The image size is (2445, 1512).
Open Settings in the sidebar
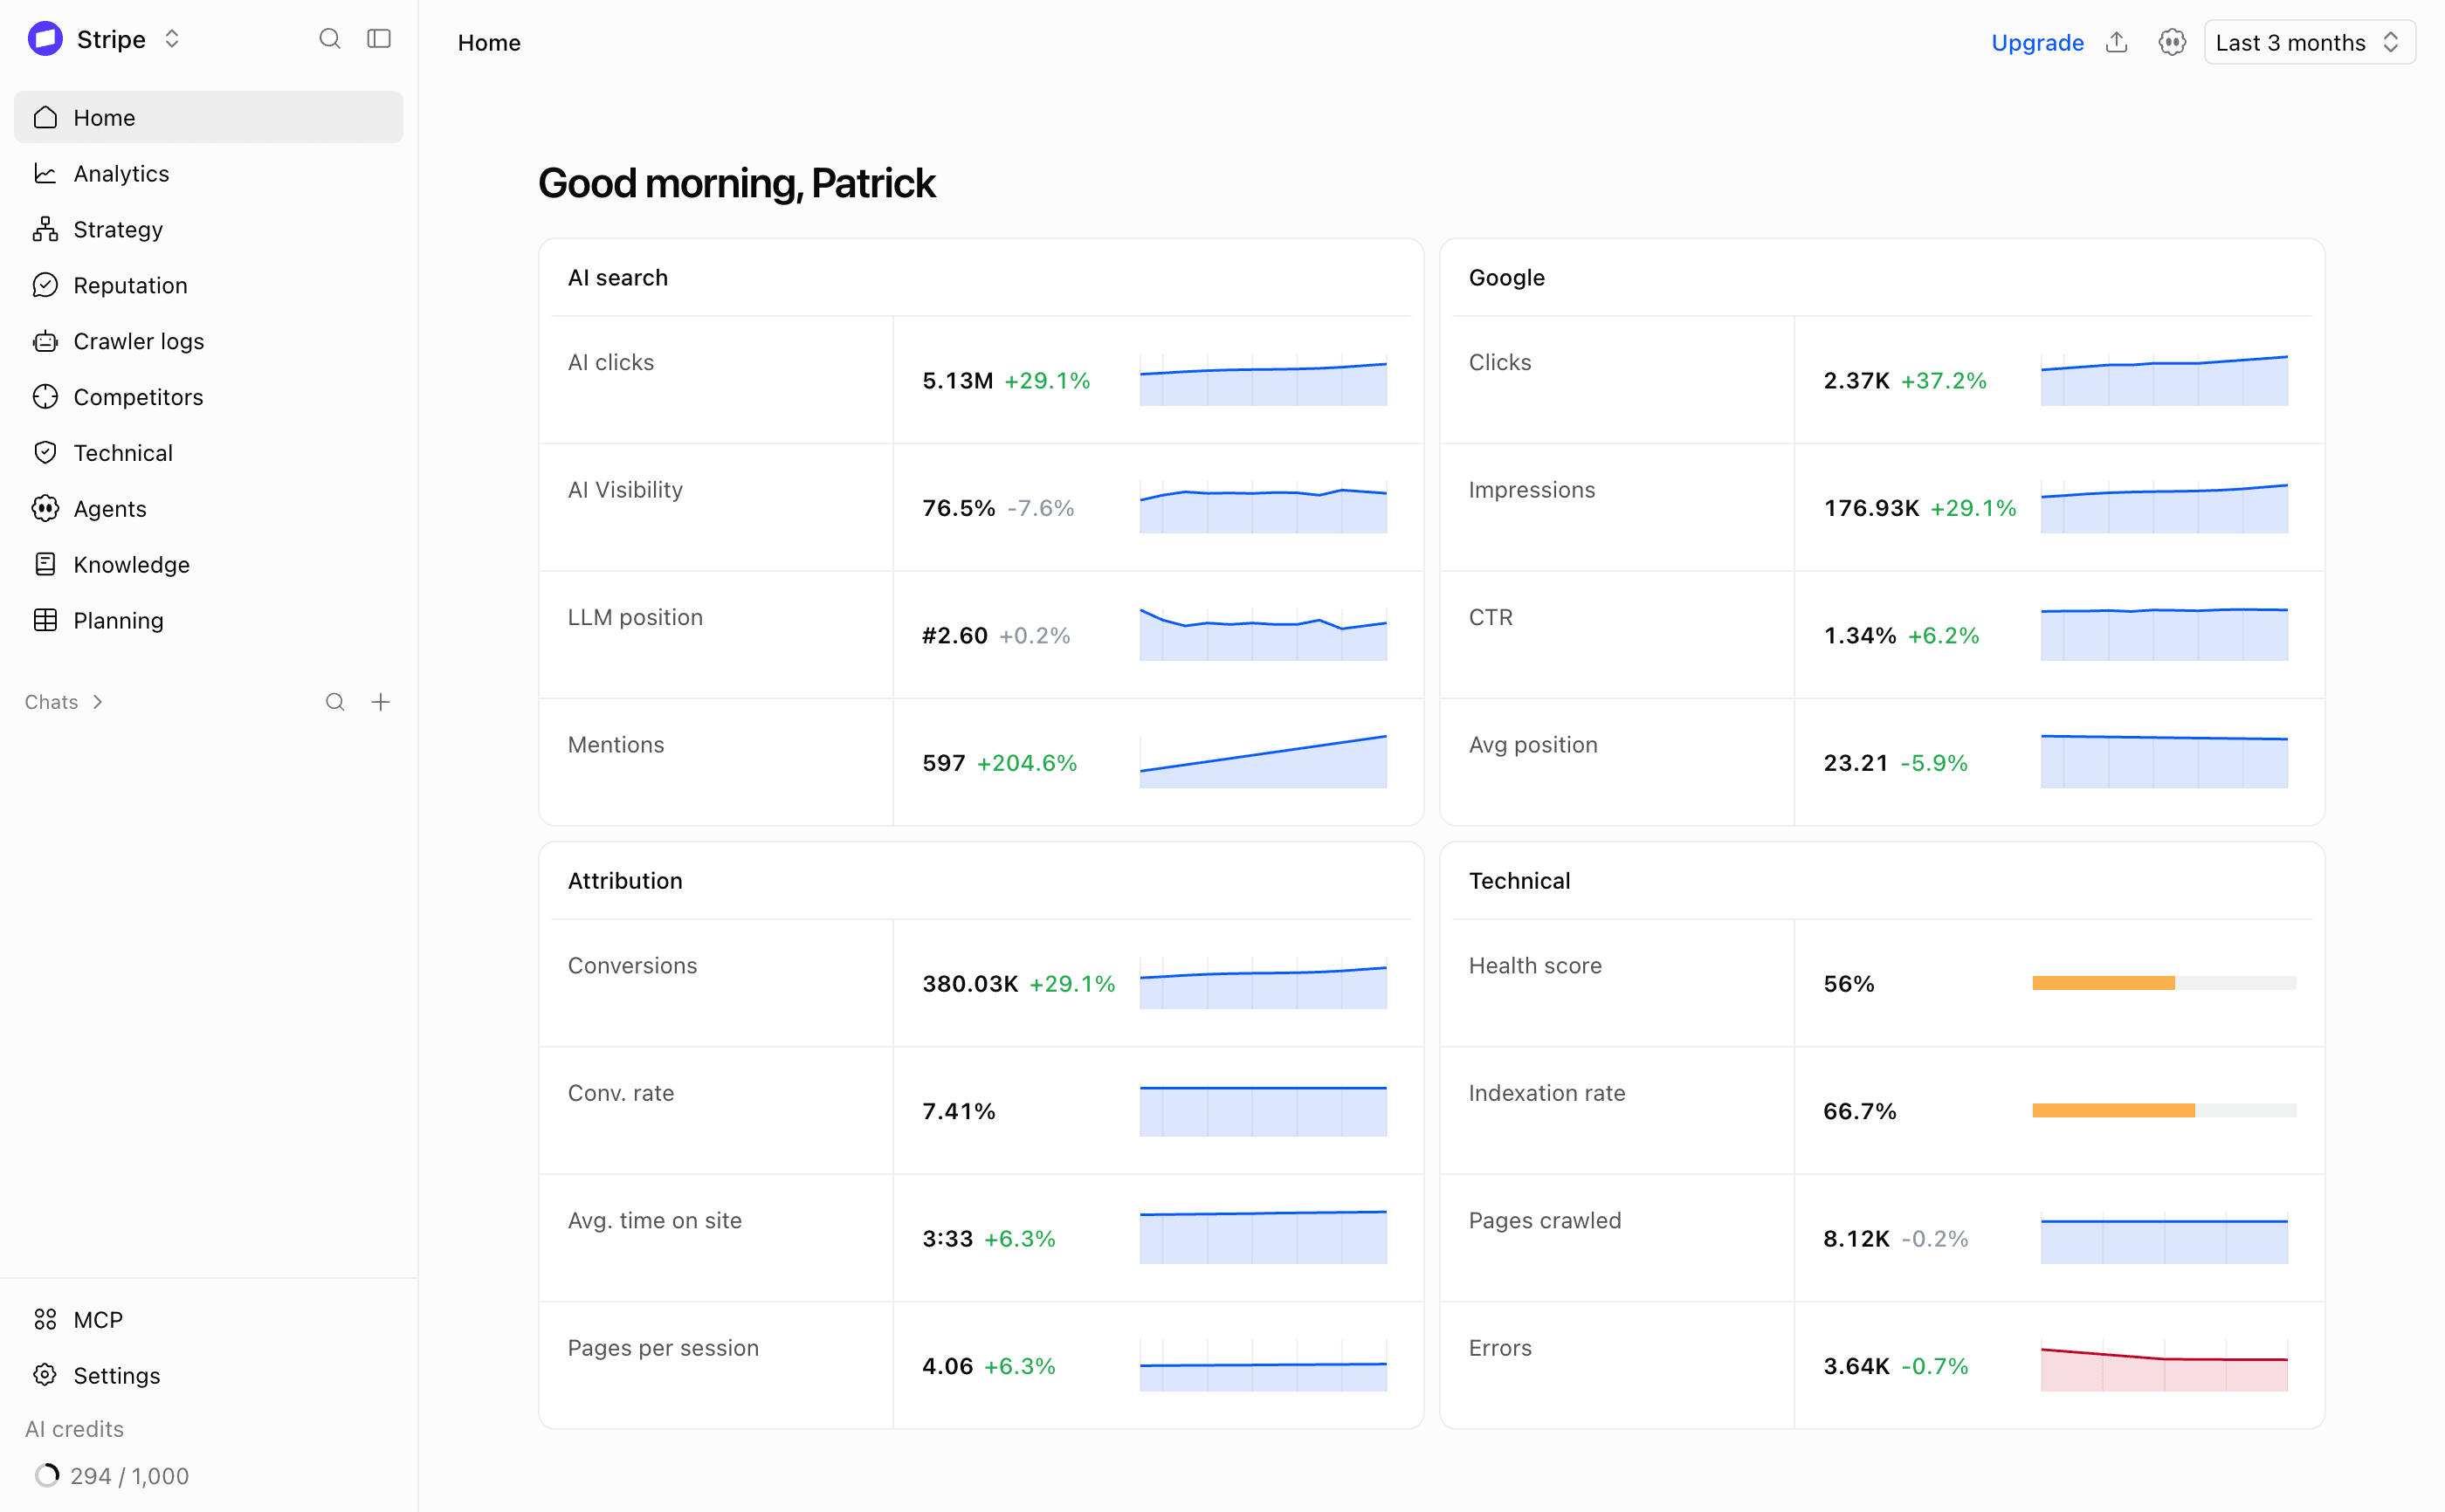pos(208,1376)
